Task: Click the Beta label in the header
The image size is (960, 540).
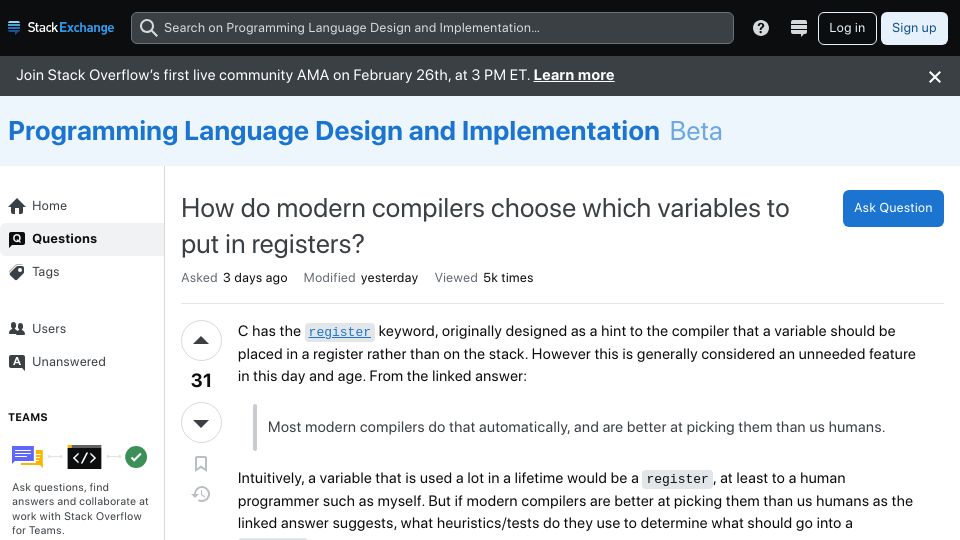Action: 696,131
